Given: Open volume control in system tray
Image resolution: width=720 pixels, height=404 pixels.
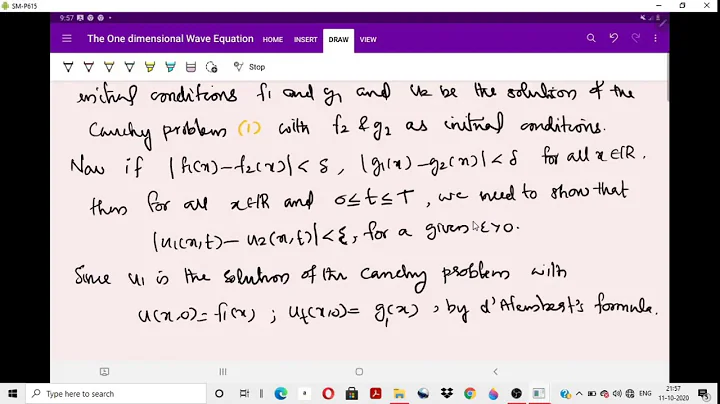Looking at the screenshot, I should point(617,393).
